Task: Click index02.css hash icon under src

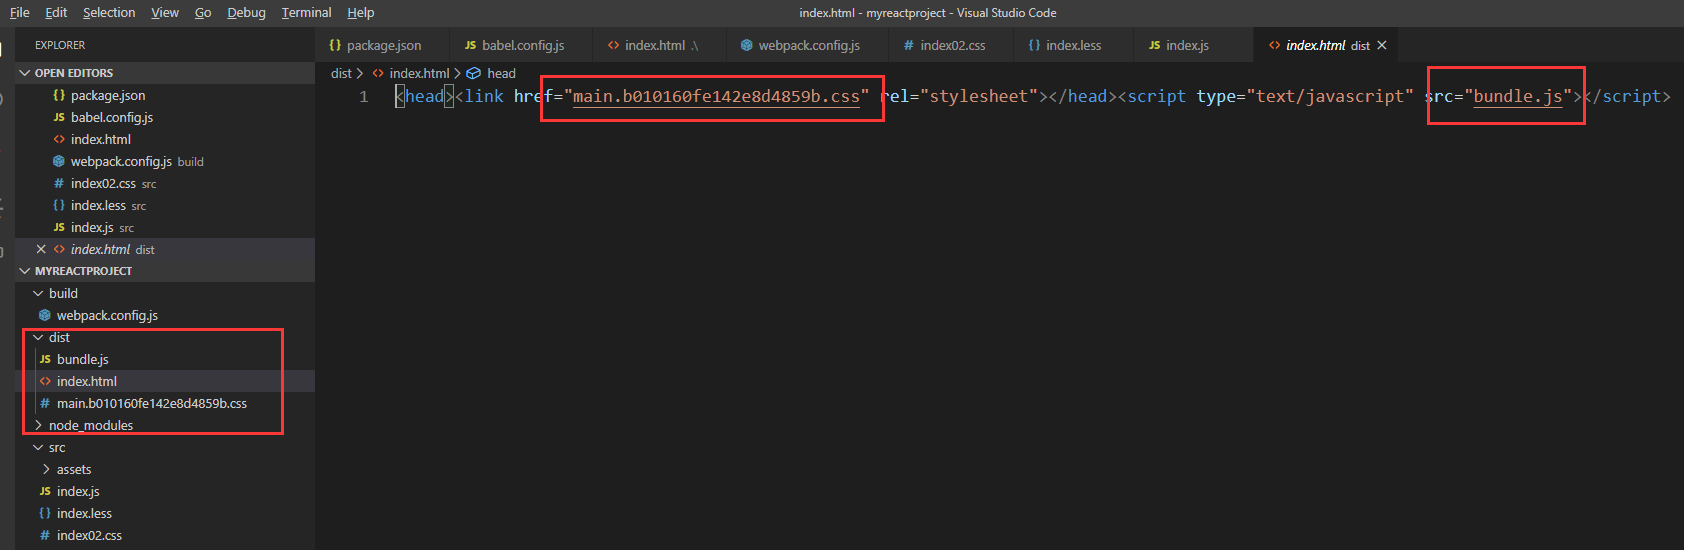Action: (45, 535)
